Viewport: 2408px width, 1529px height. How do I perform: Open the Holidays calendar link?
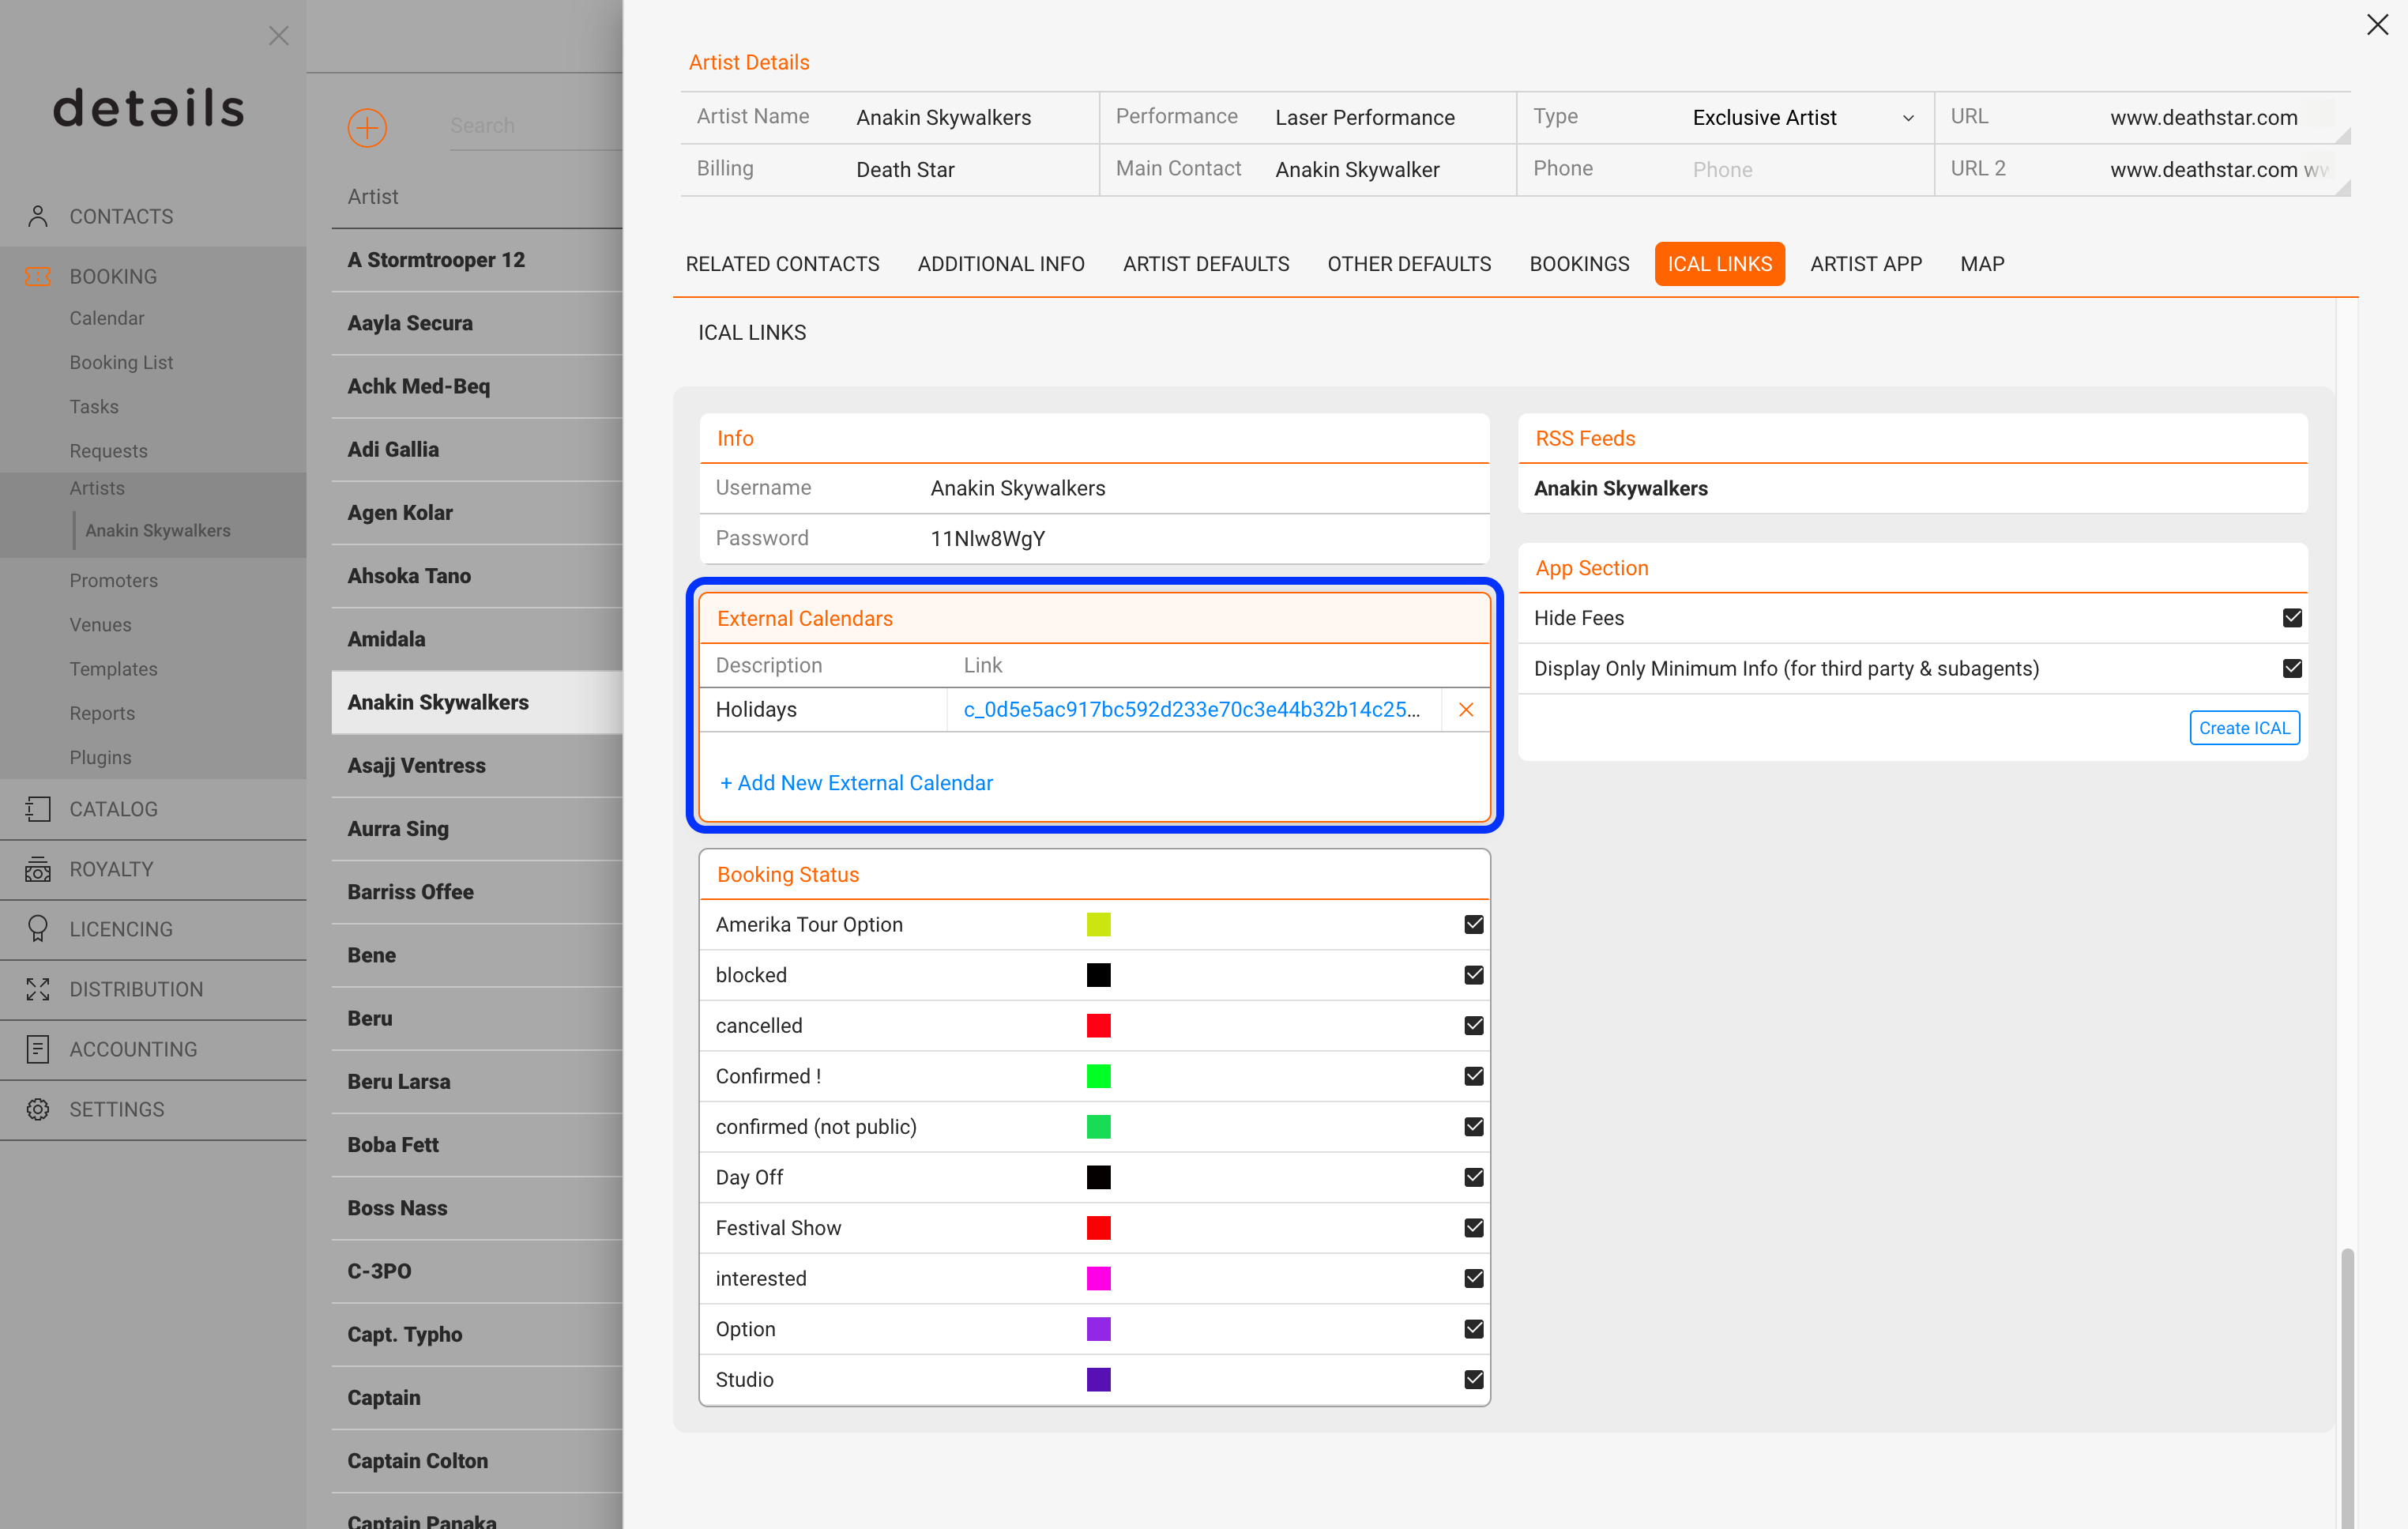(x=1192, y=709)
